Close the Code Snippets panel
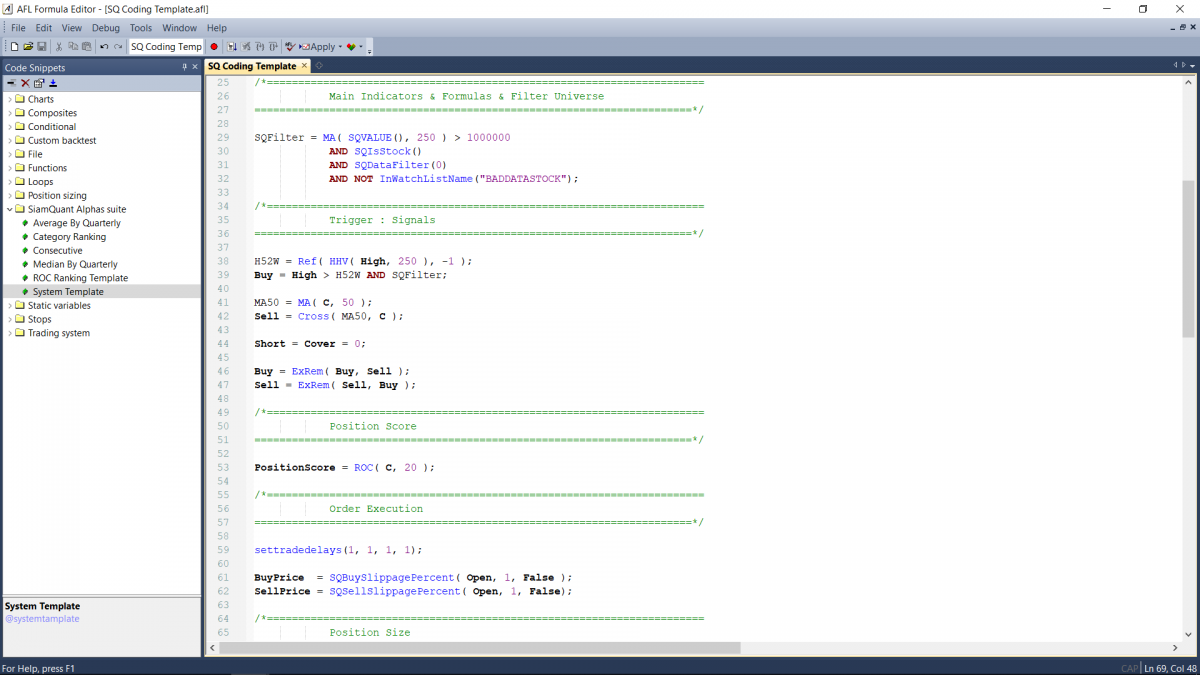The height and width of the screenshot is (675, 1200). click(195, 67)
